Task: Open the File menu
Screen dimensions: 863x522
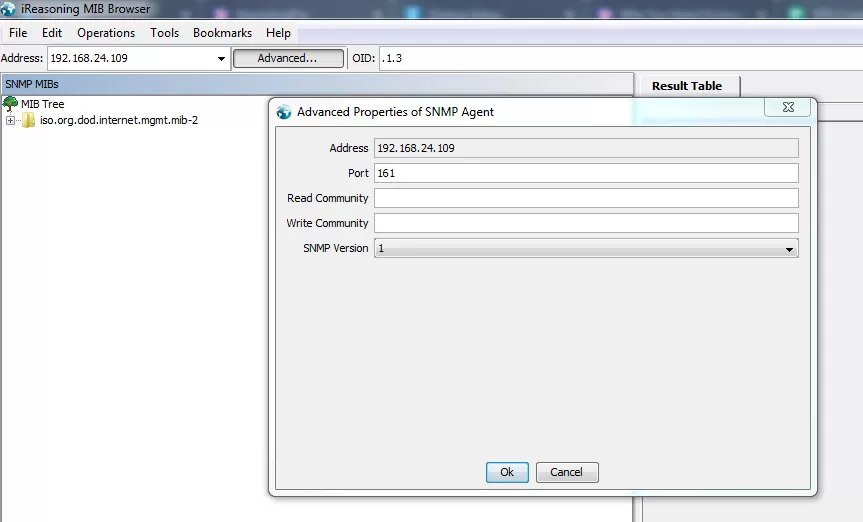Action: [x=18, y=33]
